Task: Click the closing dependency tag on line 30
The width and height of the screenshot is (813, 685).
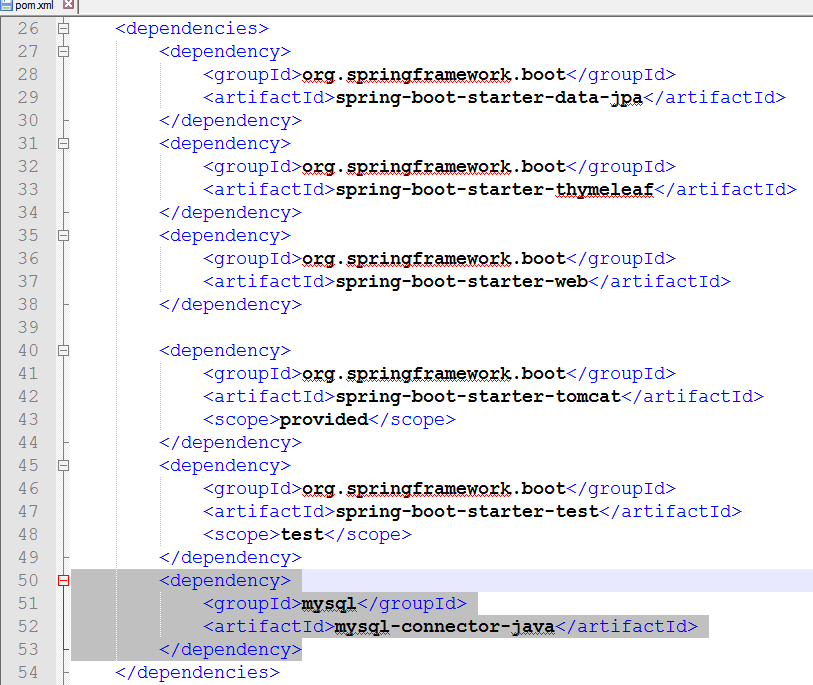Action: click(x=230, y=121)
